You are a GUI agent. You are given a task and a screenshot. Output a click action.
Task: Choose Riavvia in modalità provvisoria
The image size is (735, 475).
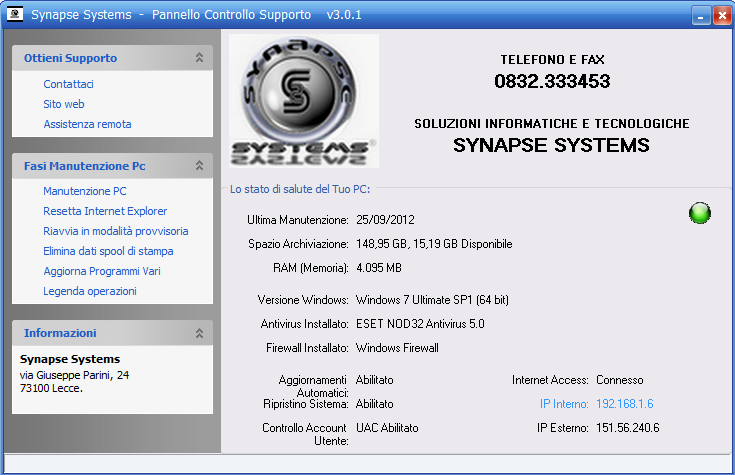(x=116, y=231)
